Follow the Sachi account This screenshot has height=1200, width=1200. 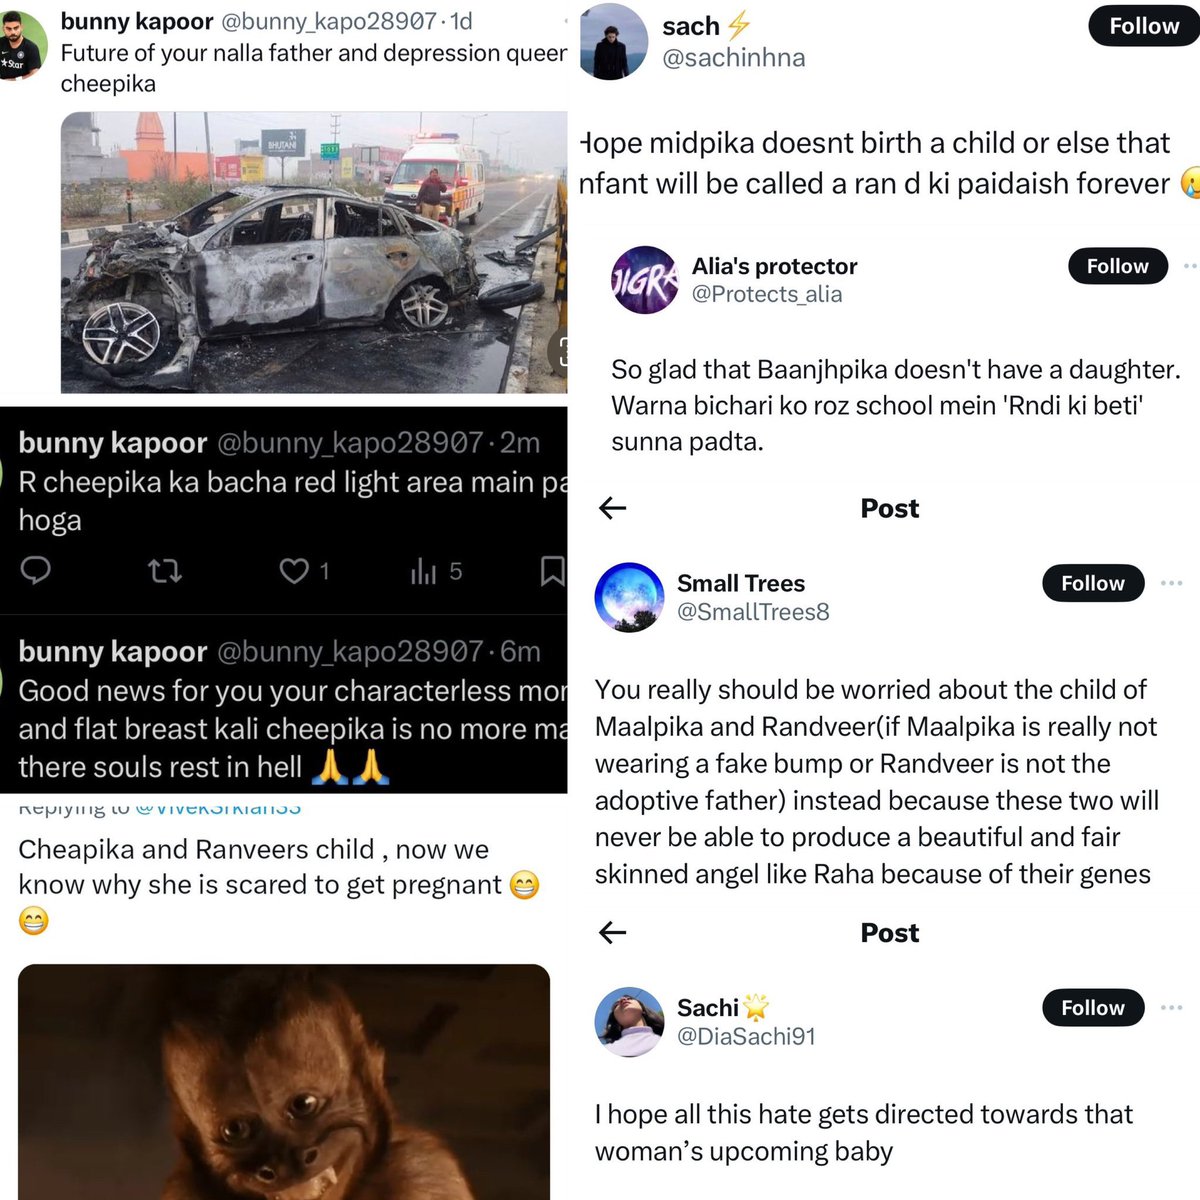(x=1093, y=1007)
